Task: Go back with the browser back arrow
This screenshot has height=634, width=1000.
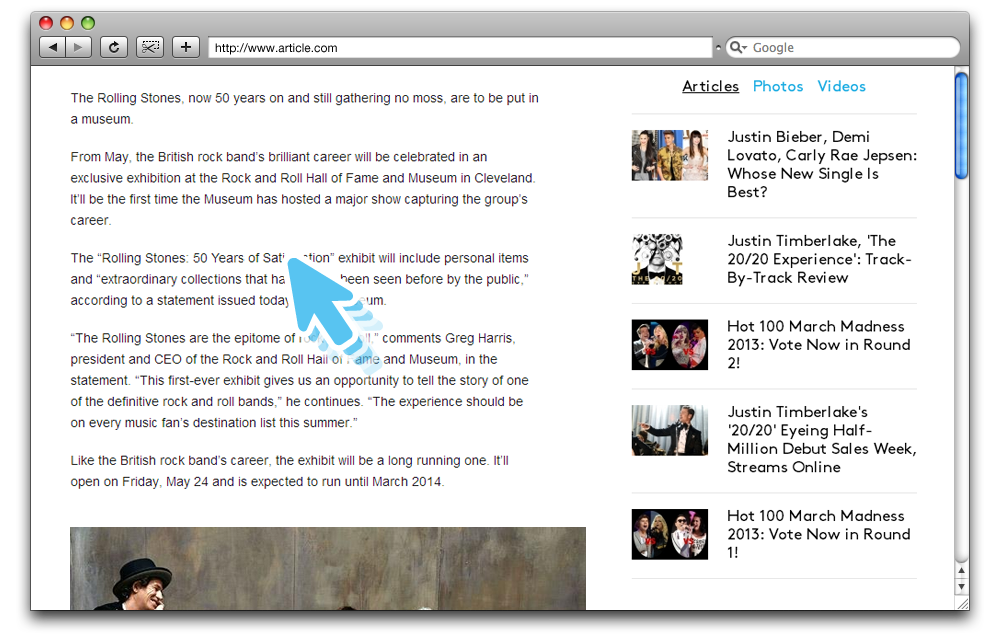Action: tap(52, 47)
